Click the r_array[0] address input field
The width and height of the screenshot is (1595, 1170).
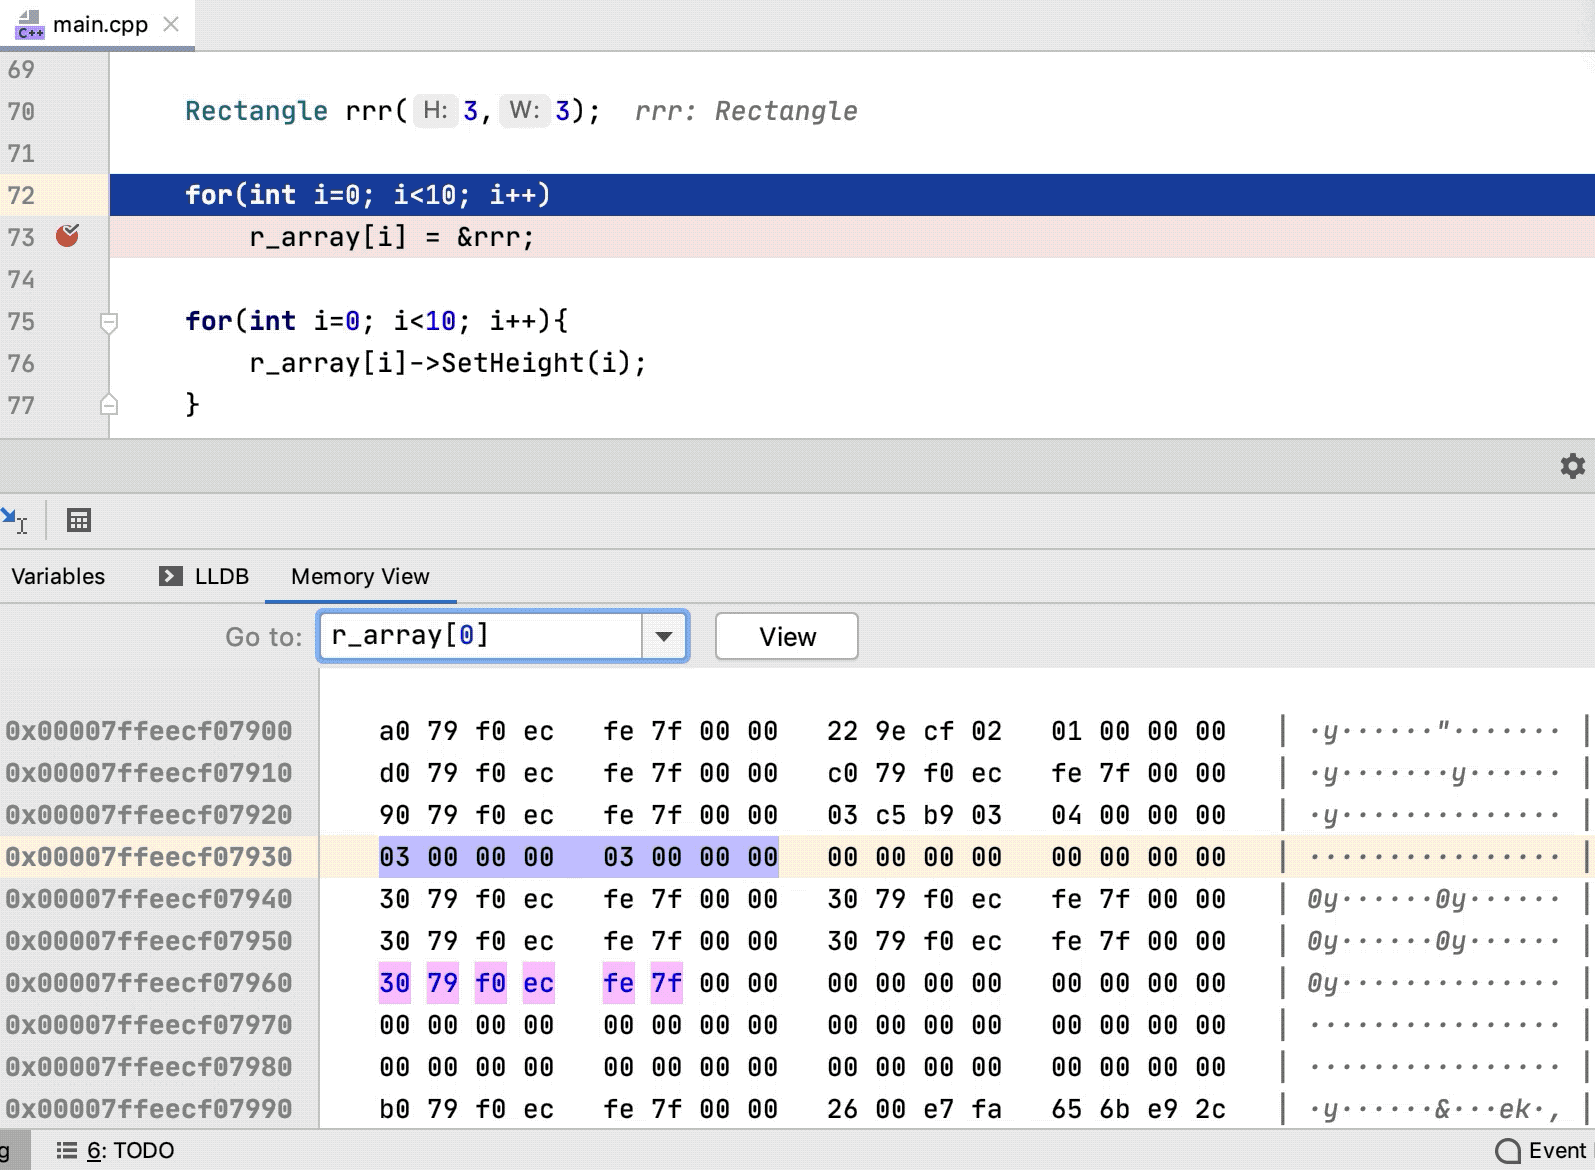[480, 636]
